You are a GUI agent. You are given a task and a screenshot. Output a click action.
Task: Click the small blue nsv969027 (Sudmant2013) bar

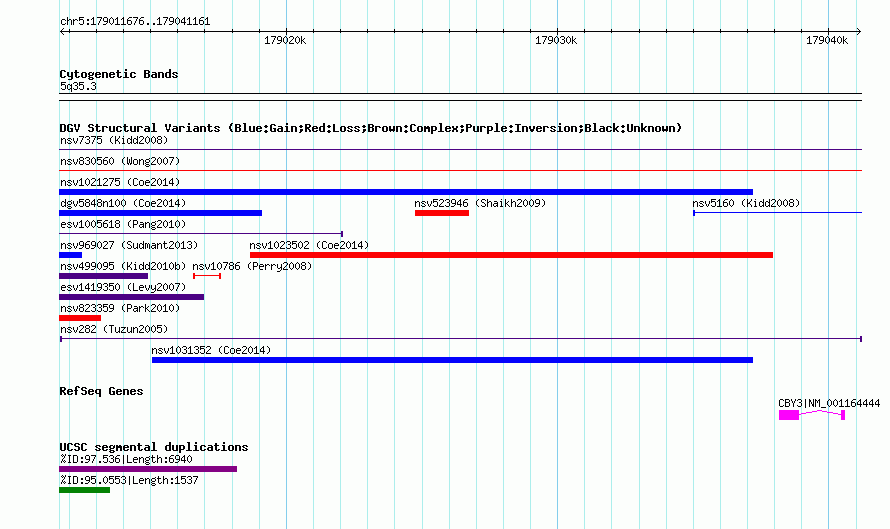click(70, 255)
